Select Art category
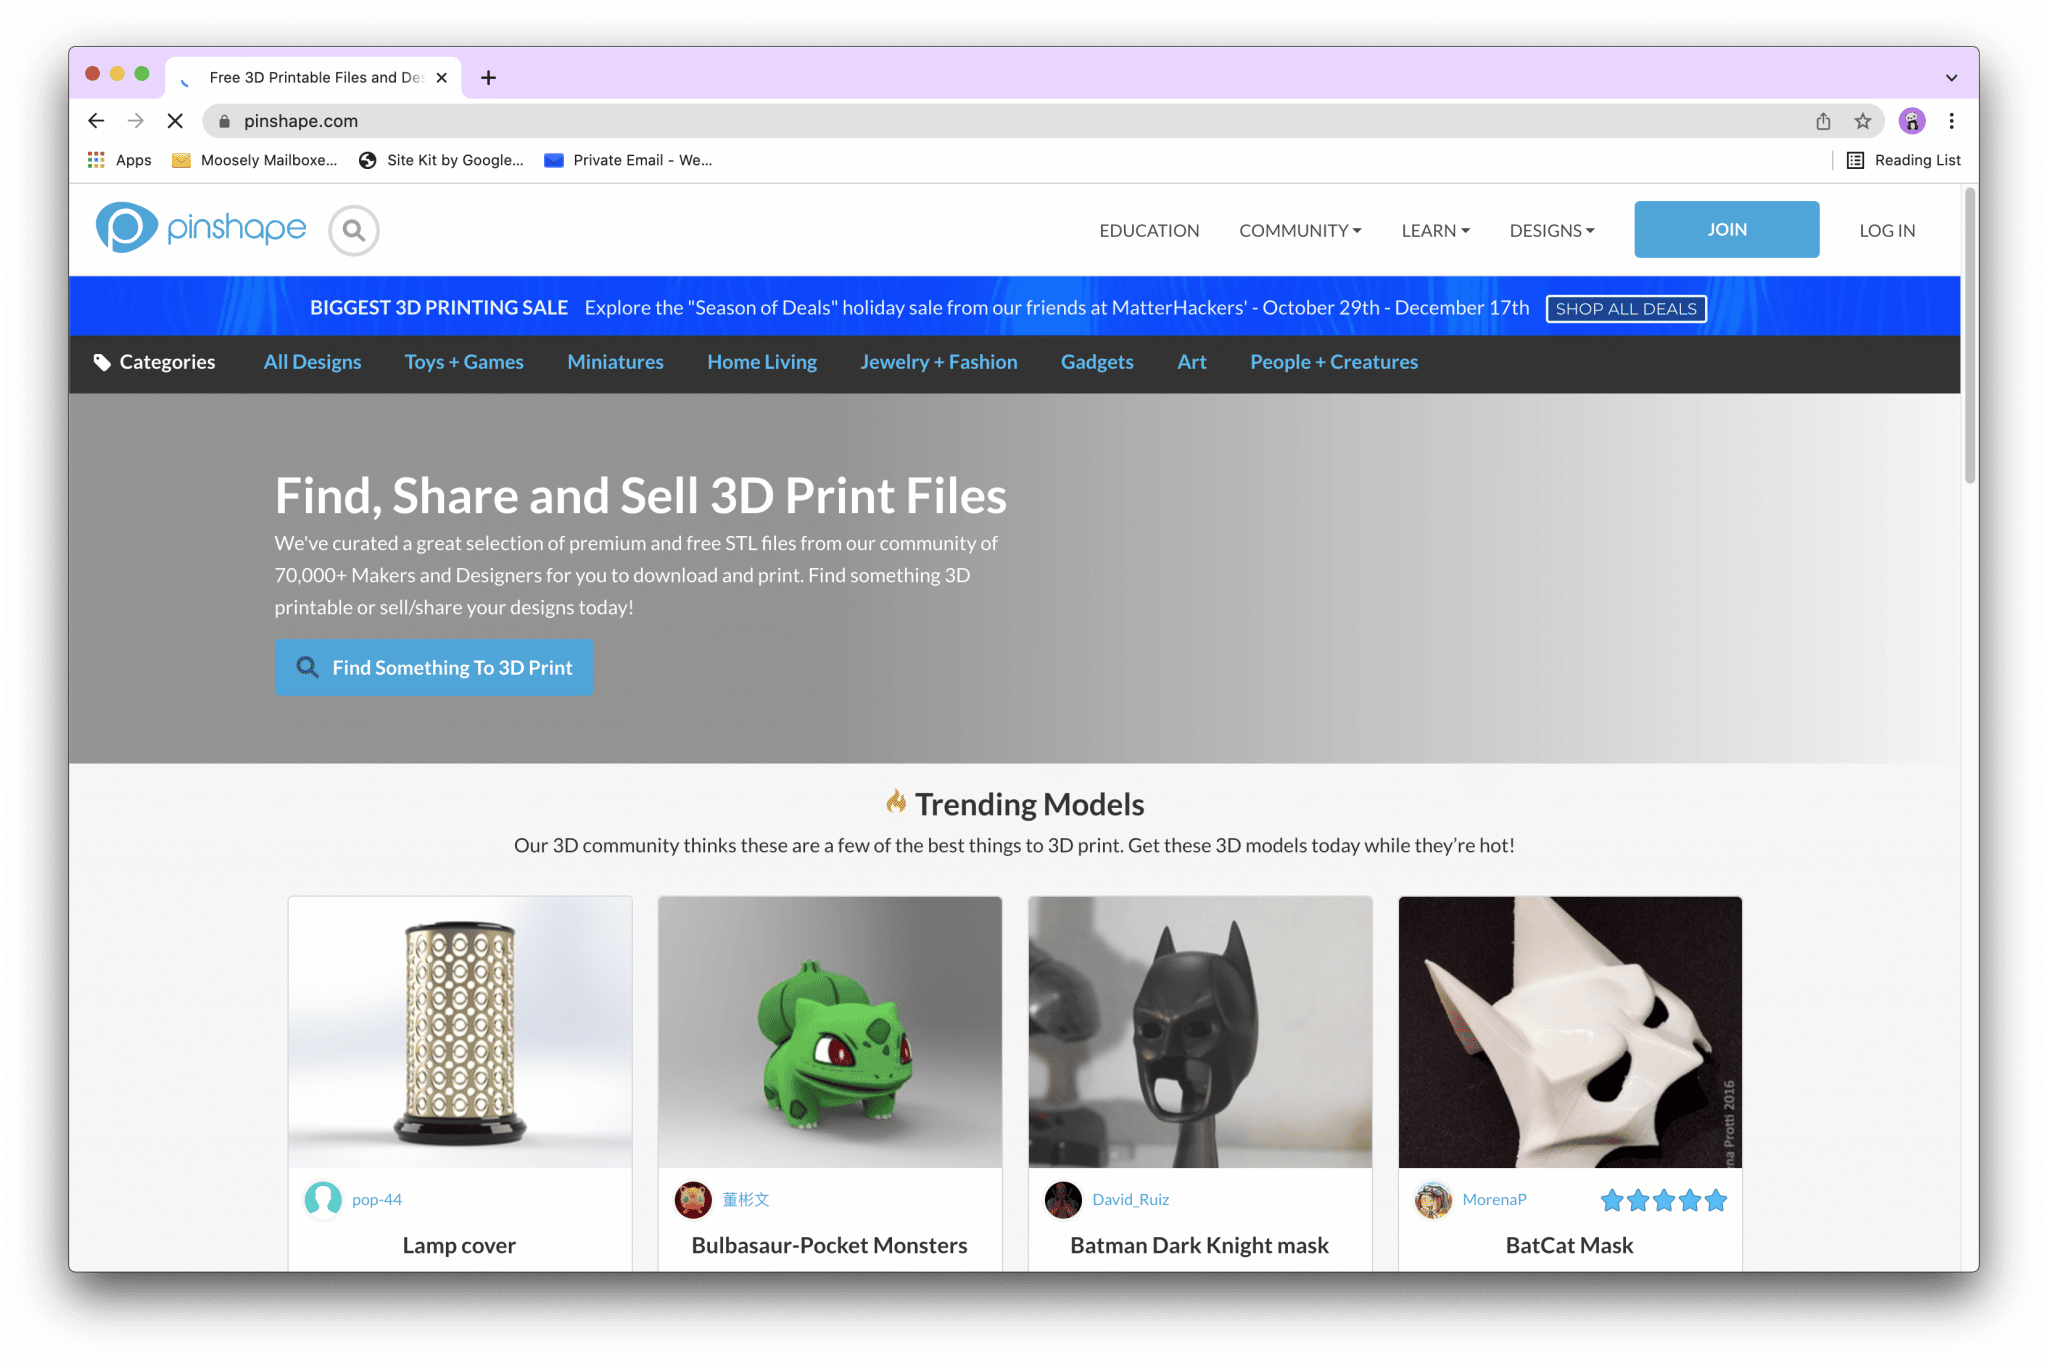Screen dimensions: 2048x1363 point(1191,362)
